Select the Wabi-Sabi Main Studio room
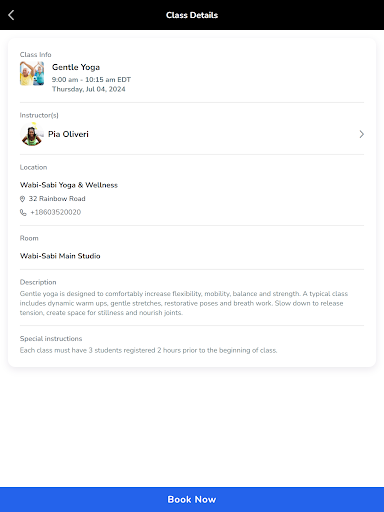 pyautogui.click(x=60, y=256)
